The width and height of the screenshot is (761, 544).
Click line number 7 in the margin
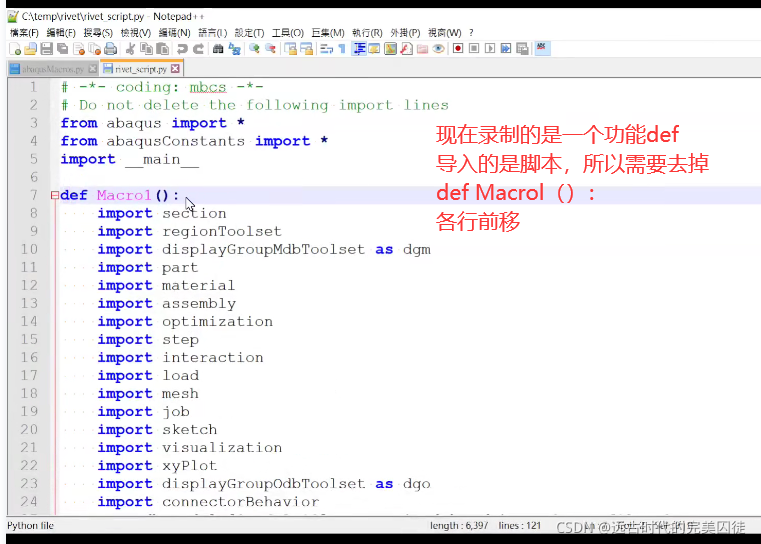coord(33,195)
